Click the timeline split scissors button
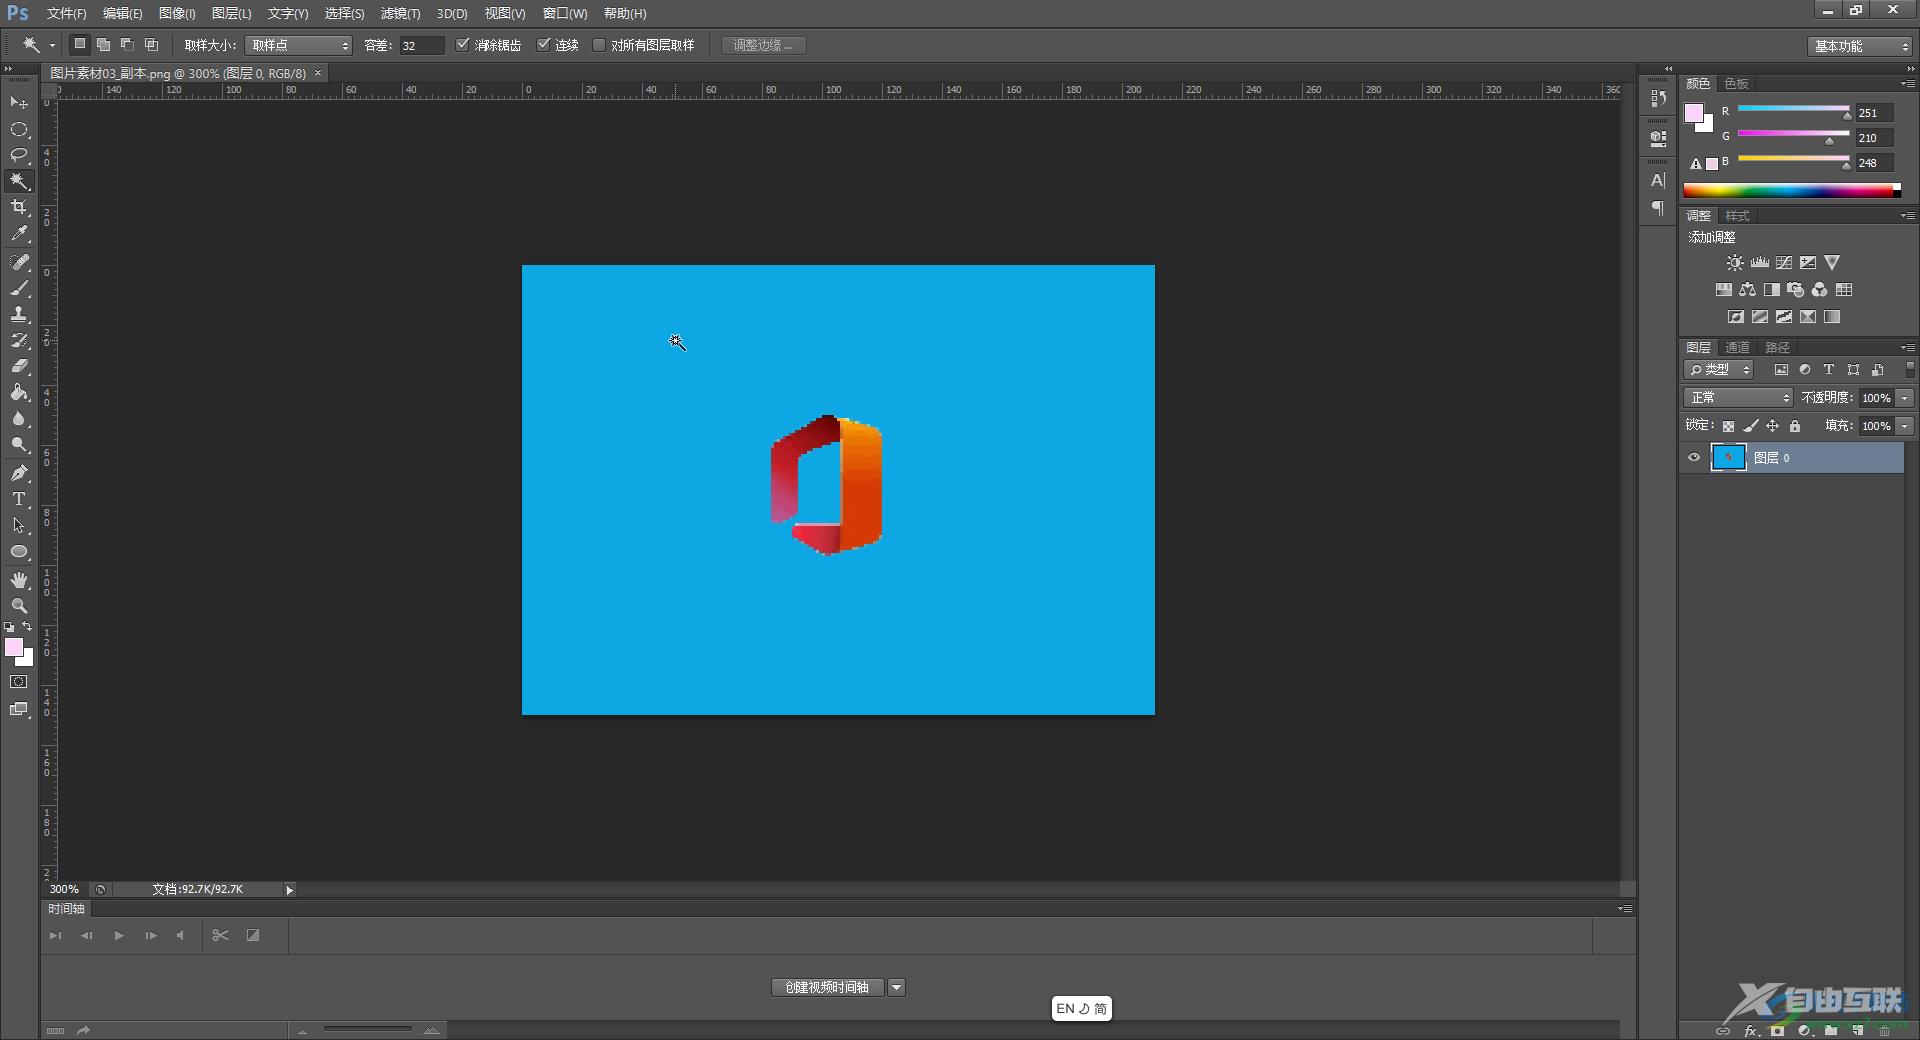 click(x=221, y=936)
